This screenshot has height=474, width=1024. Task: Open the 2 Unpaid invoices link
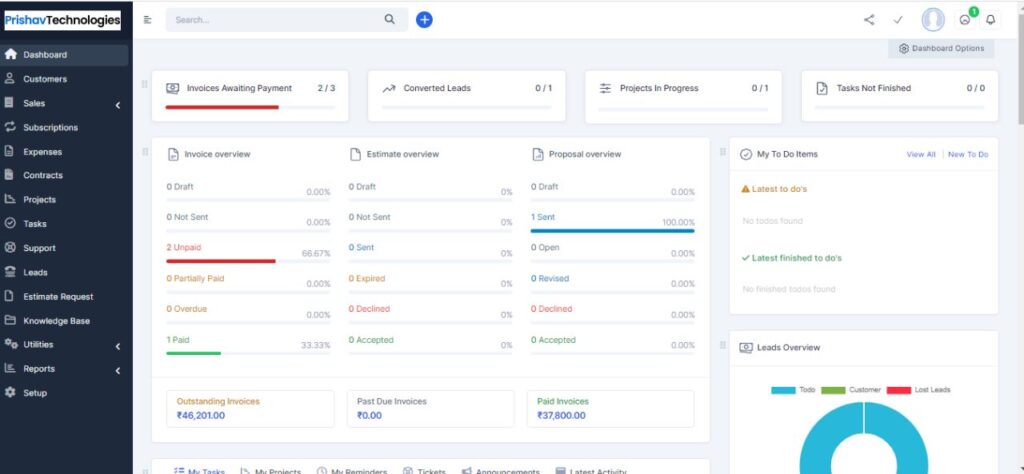click(x=184, y=247)
